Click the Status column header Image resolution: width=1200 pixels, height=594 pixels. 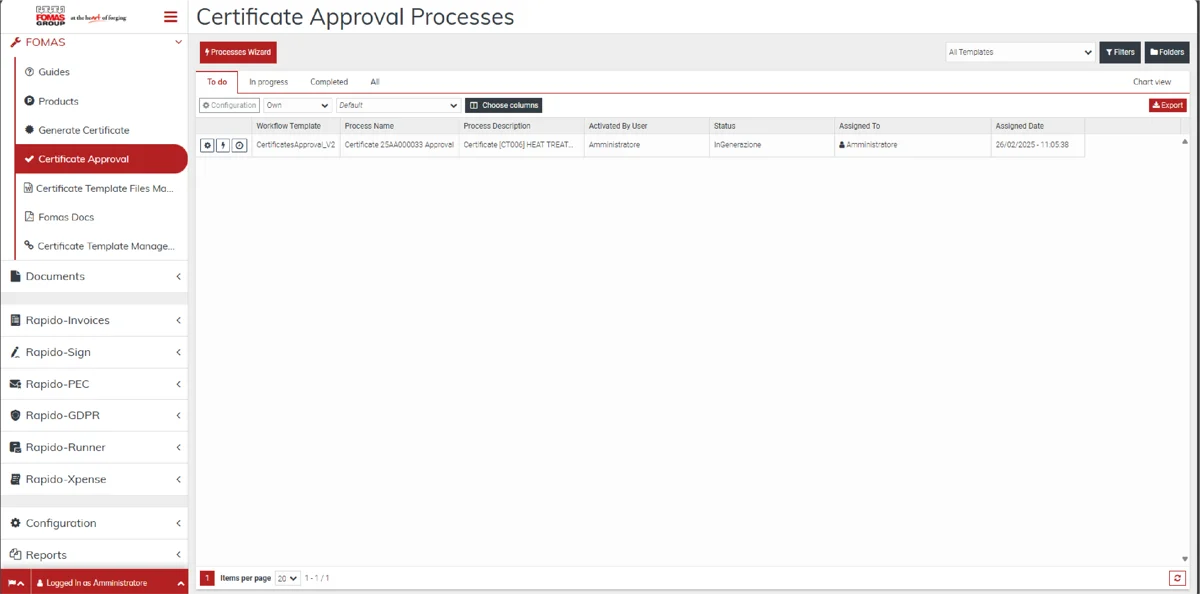(x=771, y=126)
